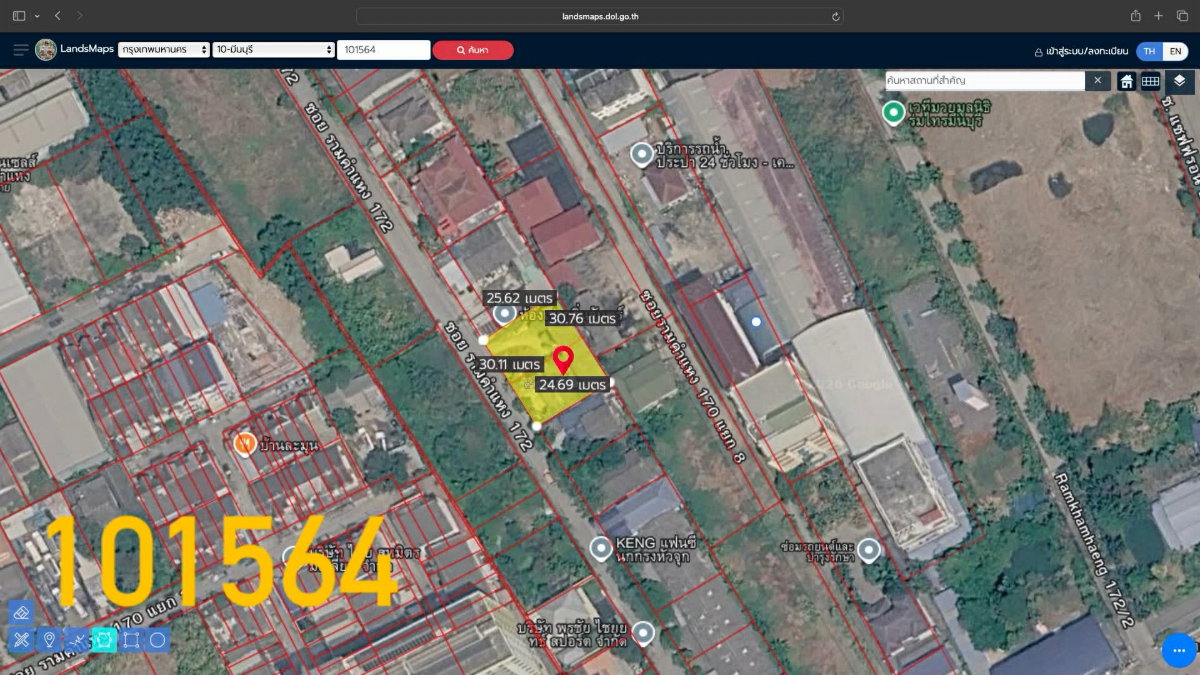This screenshot has width=1200, height=675.
Task: Click the Safari sidebar toggle icon
Action: pos(18,16)
